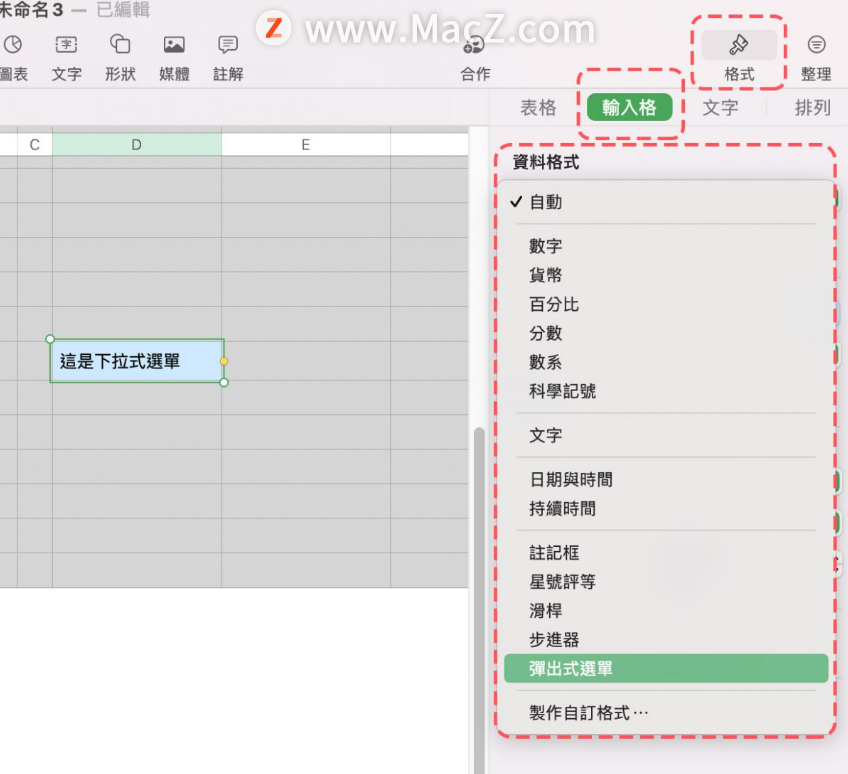Viewport: 848px width, 774px height.
Task: Click cell containing 這是下拉式選單
Action: (x=137, y=361)
